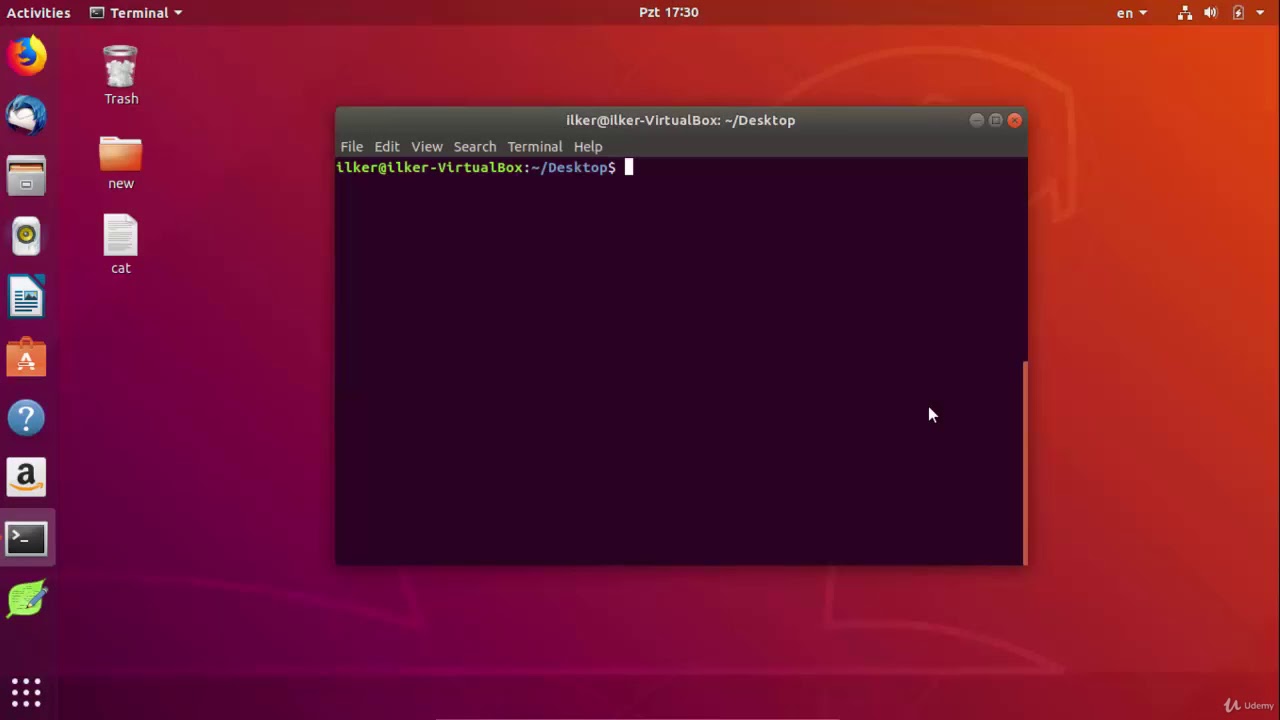Open the volume icon in top bar
This screenshot has width=1280, height=720.
tap(1211, 13)
